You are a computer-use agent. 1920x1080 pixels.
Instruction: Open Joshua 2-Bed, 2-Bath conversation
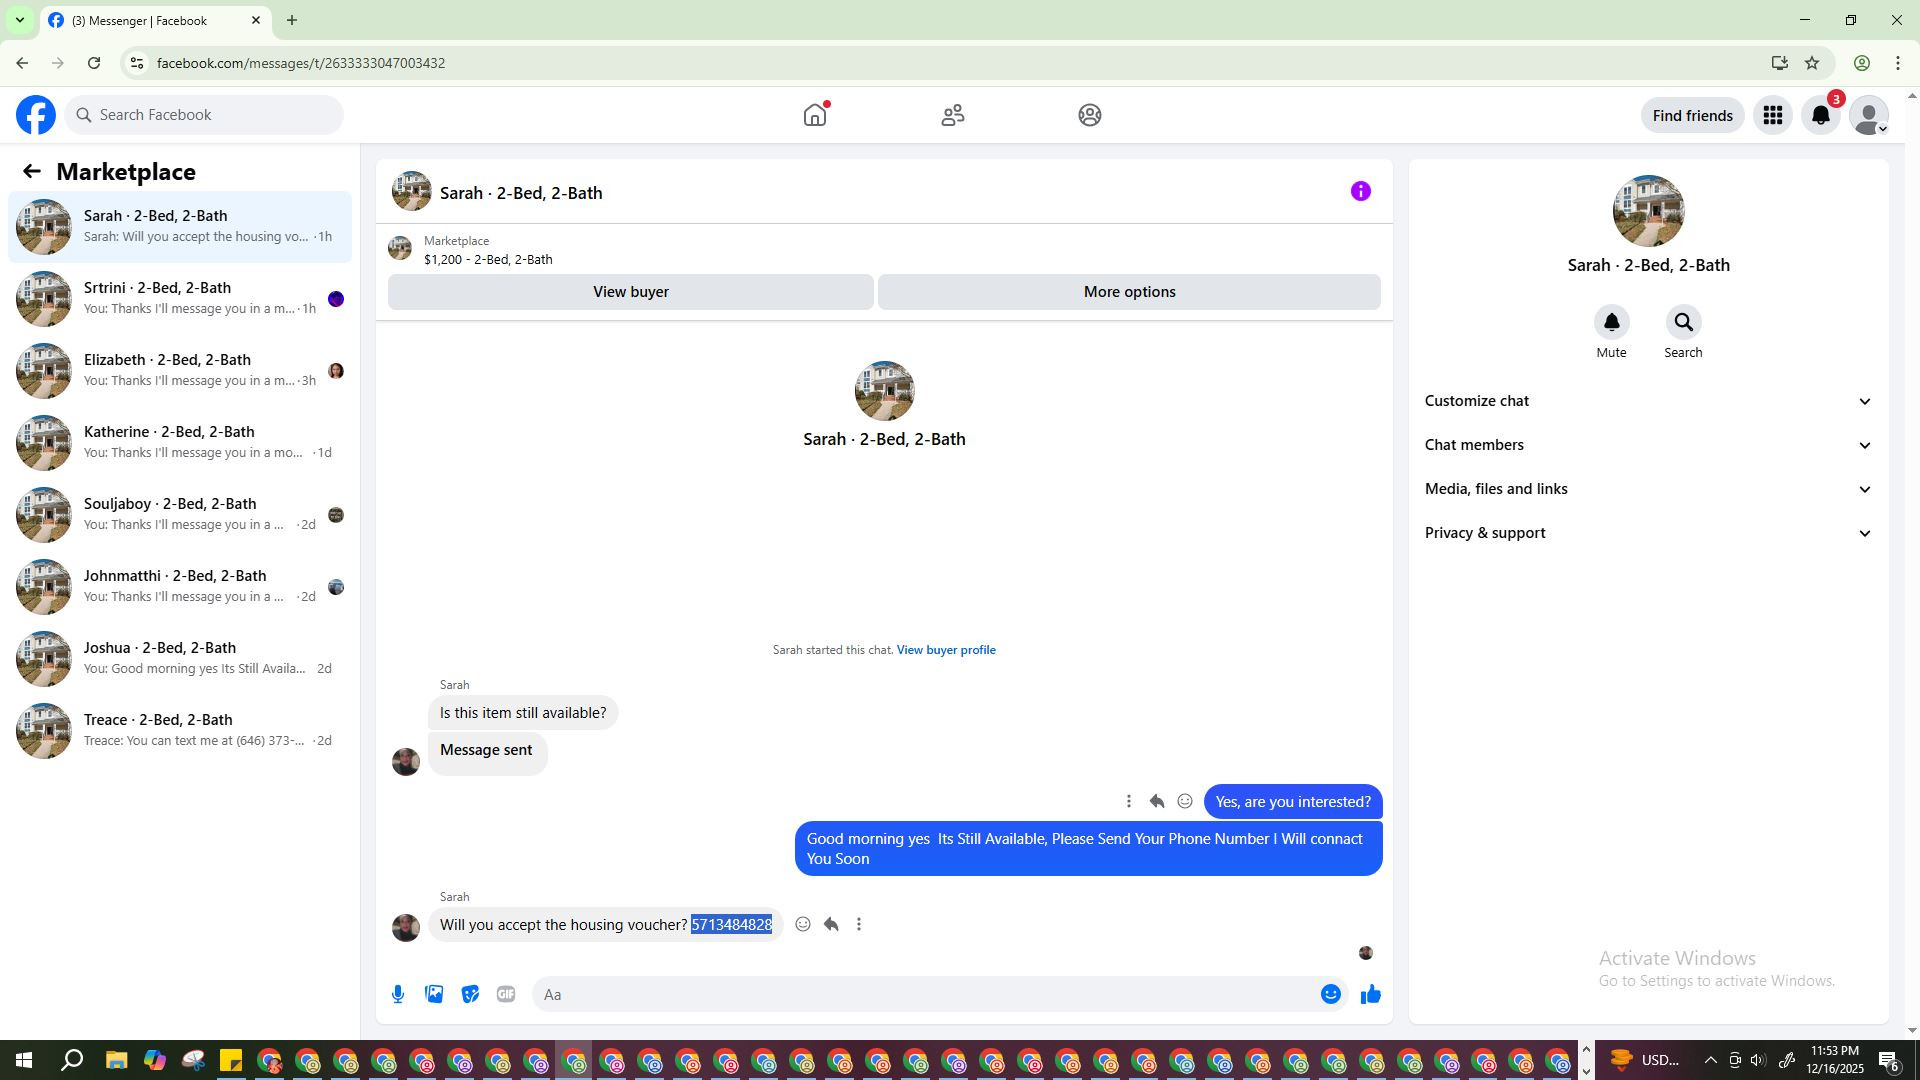[180, 659]
